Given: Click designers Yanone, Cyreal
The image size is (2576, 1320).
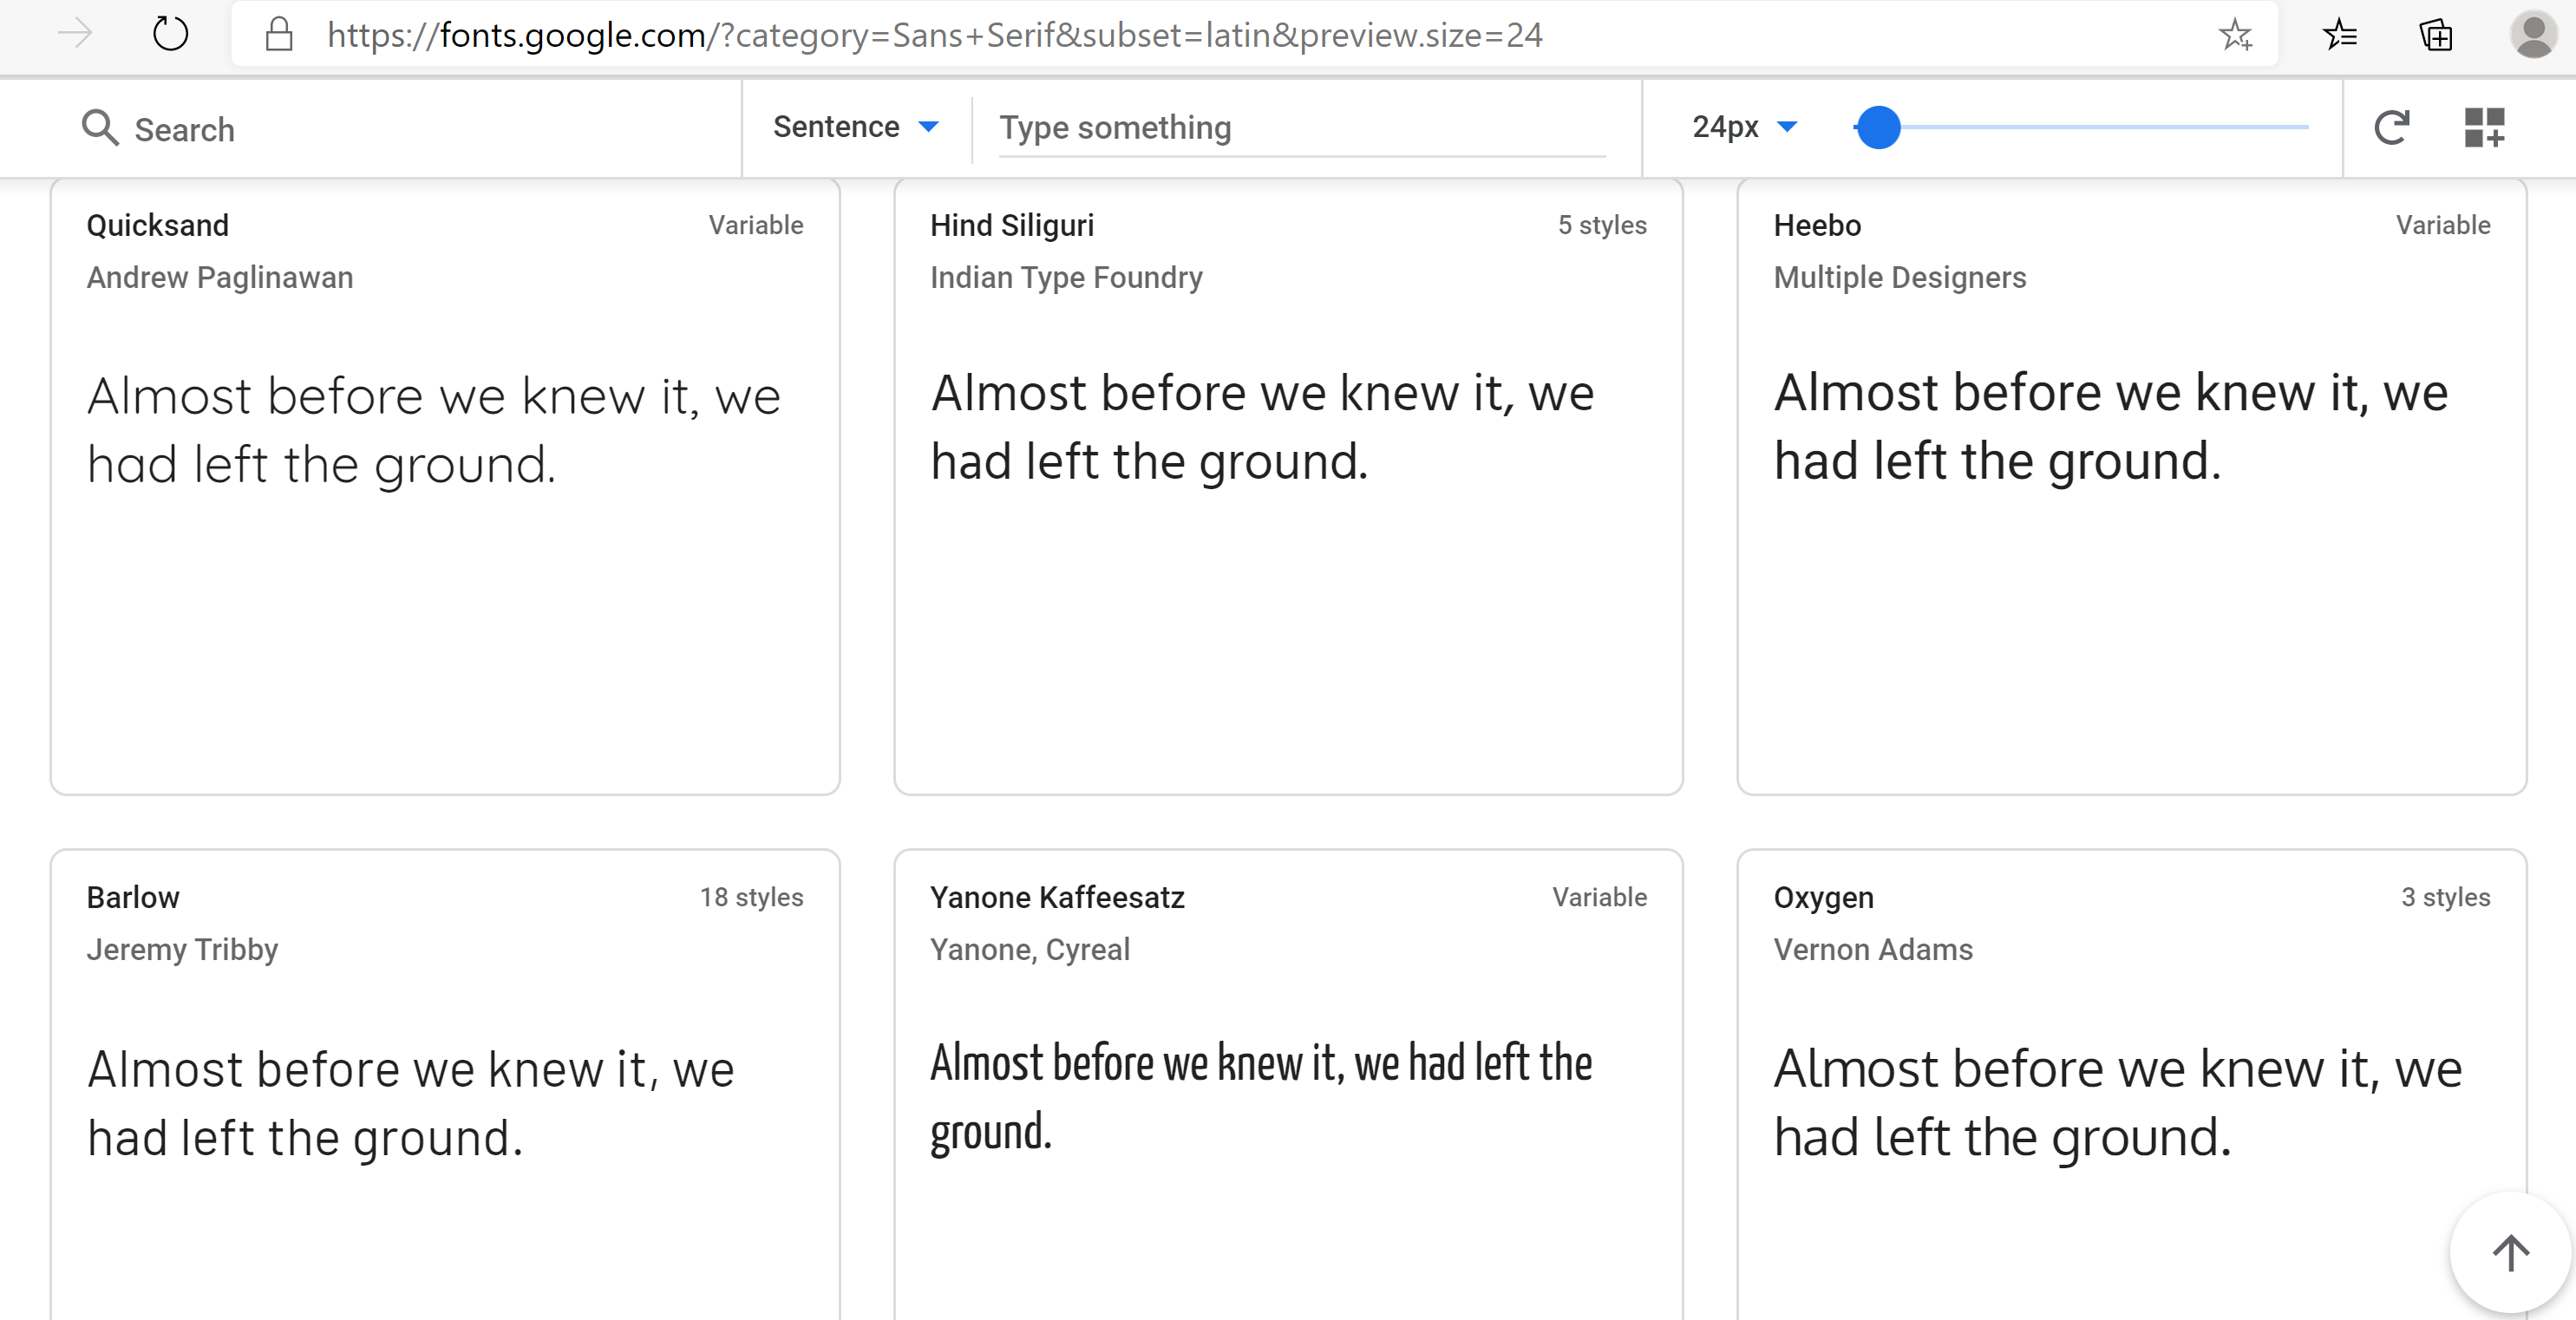Looking at the screenshot, I should [x=1029, y=949].
